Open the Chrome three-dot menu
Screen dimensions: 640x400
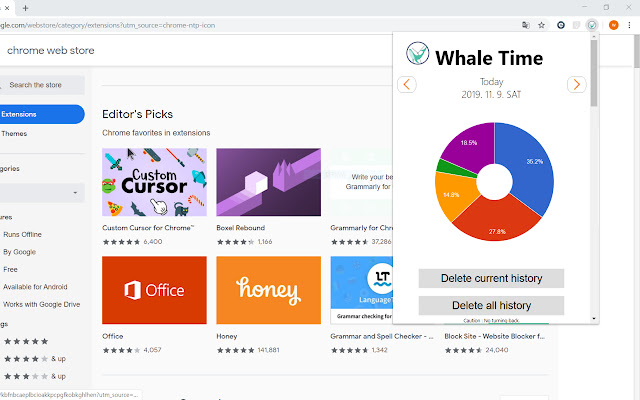pos(629,25)
